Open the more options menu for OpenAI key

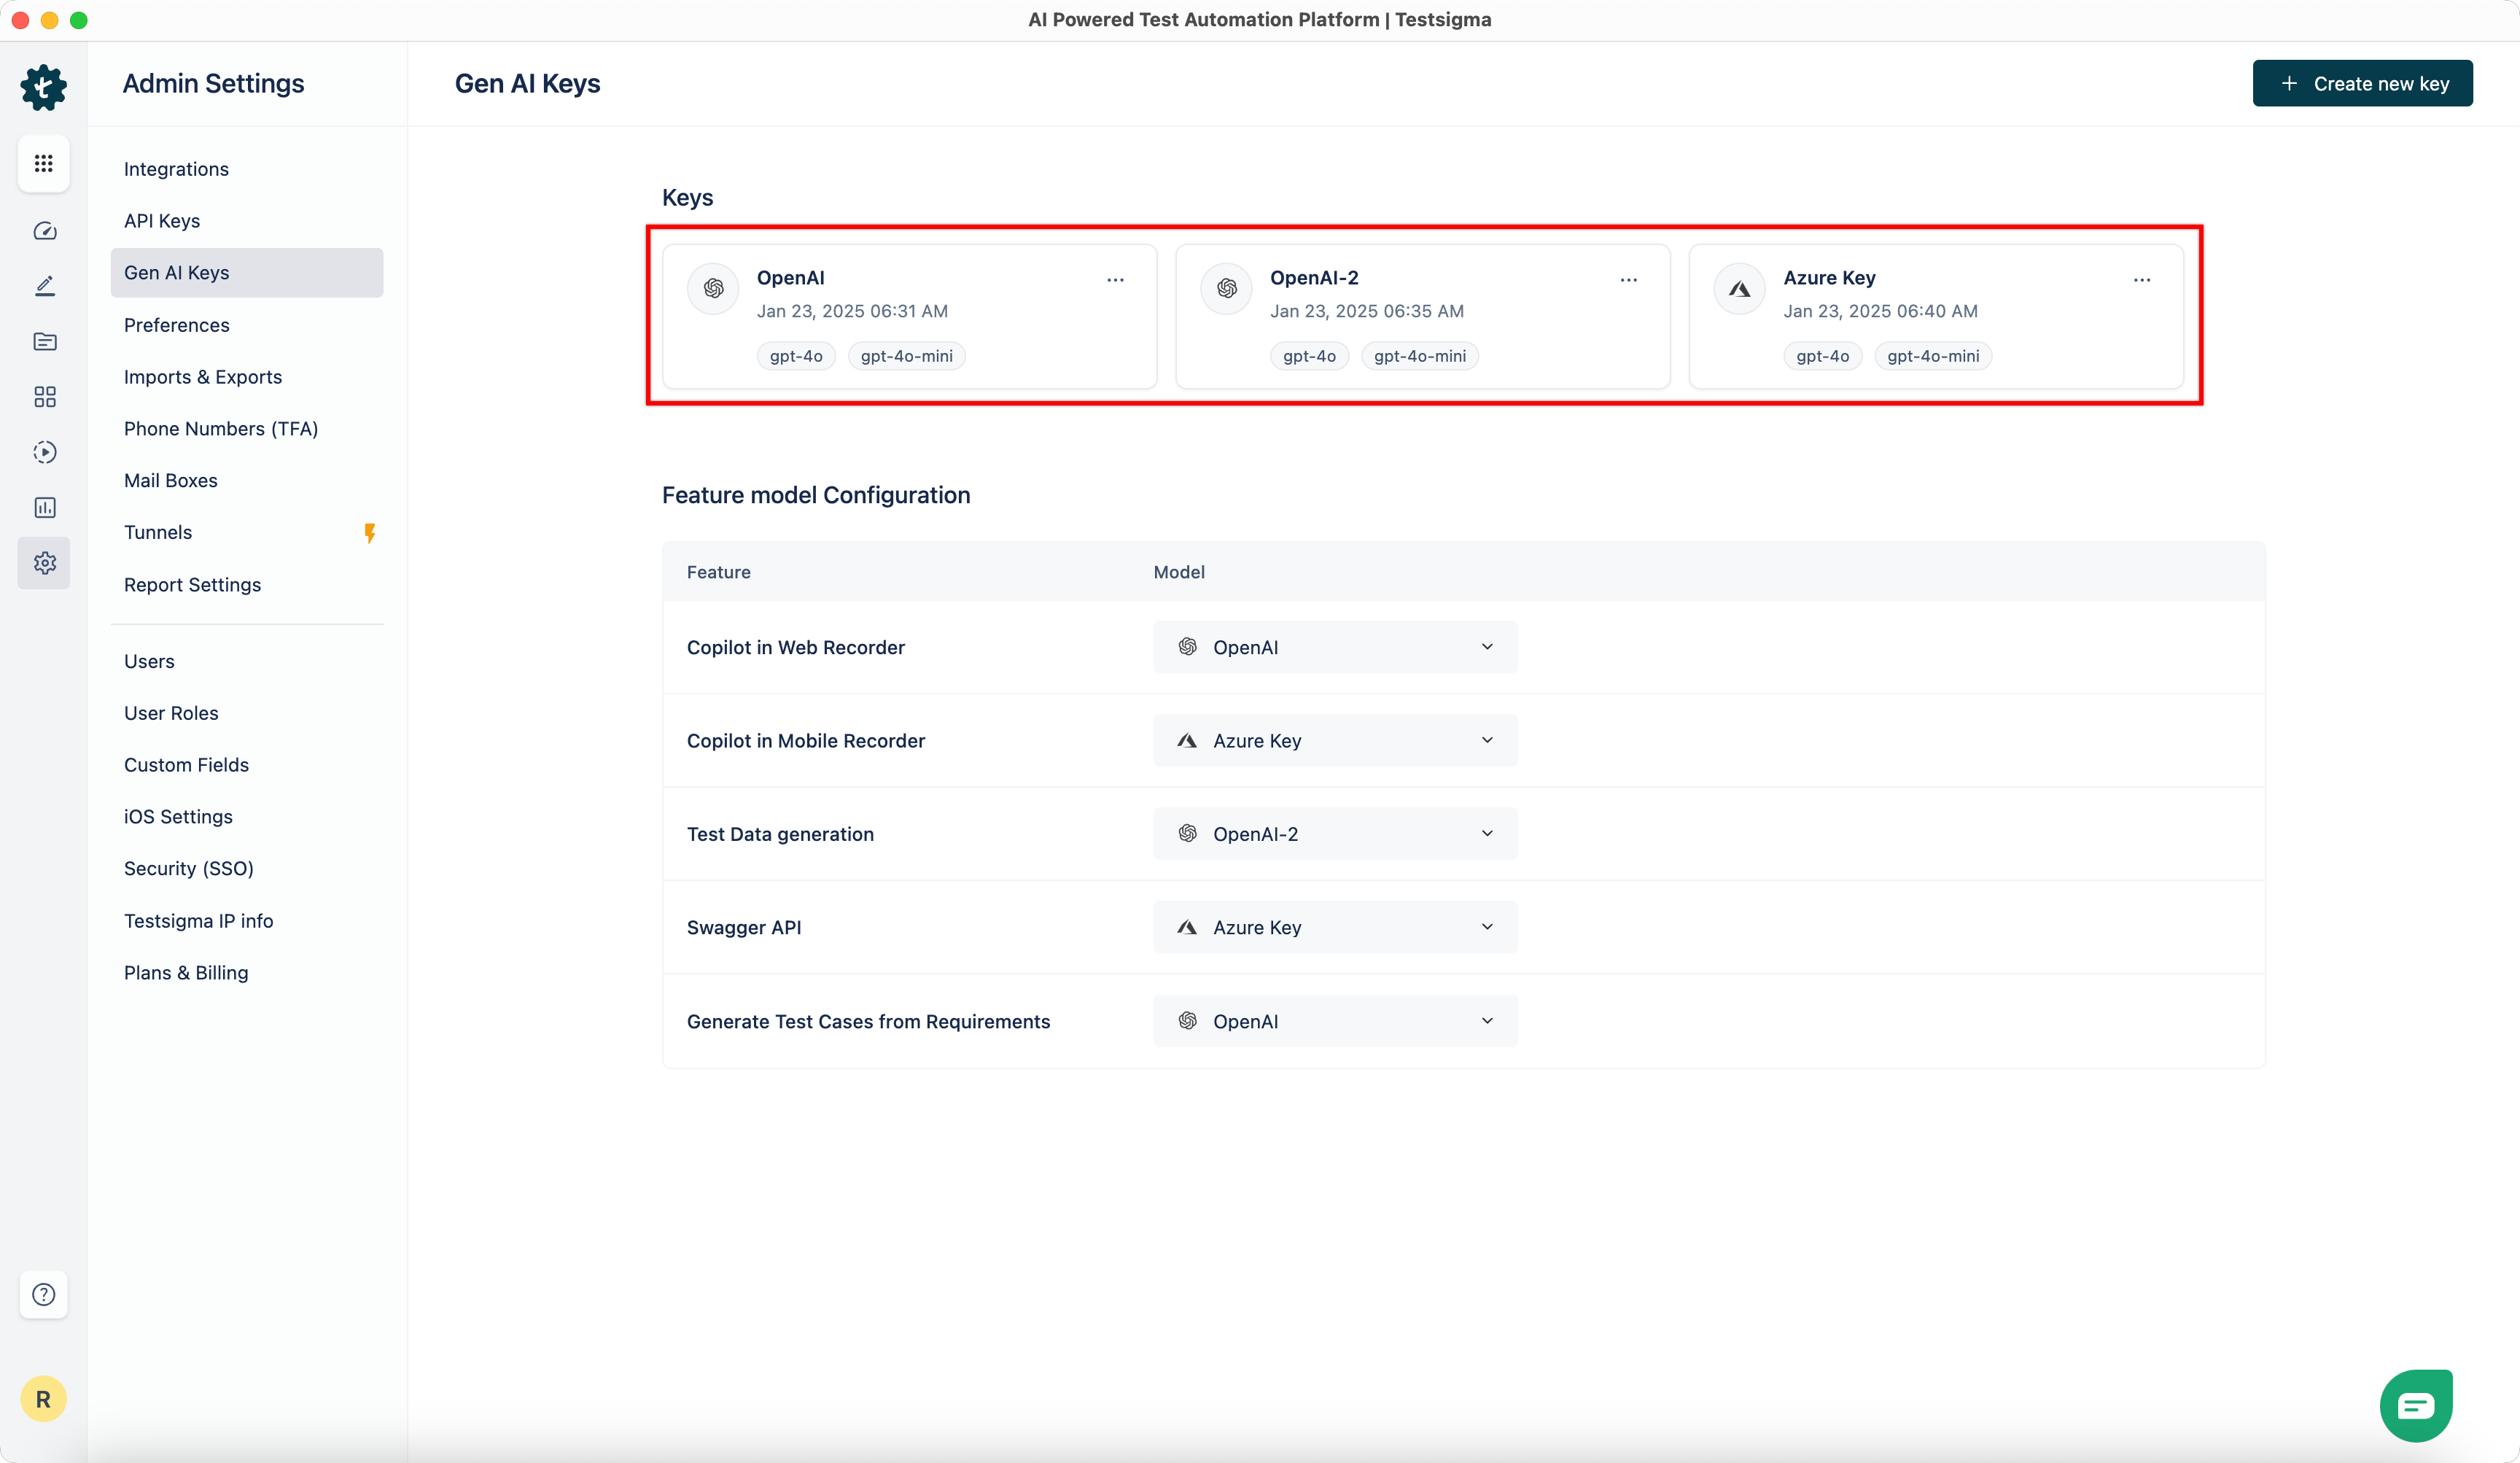[1115, 280]
